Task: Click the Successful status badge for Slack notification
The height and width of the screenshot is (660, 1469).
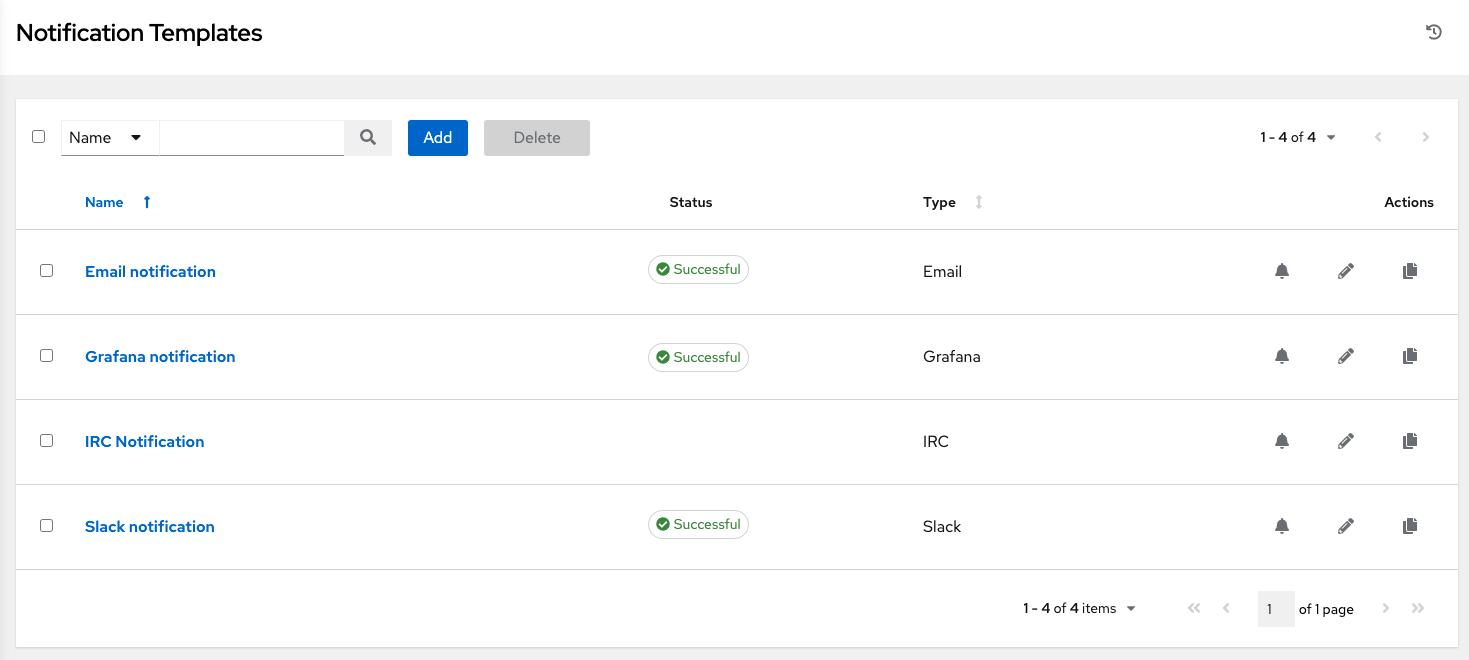Action: (x=698, y=524)
